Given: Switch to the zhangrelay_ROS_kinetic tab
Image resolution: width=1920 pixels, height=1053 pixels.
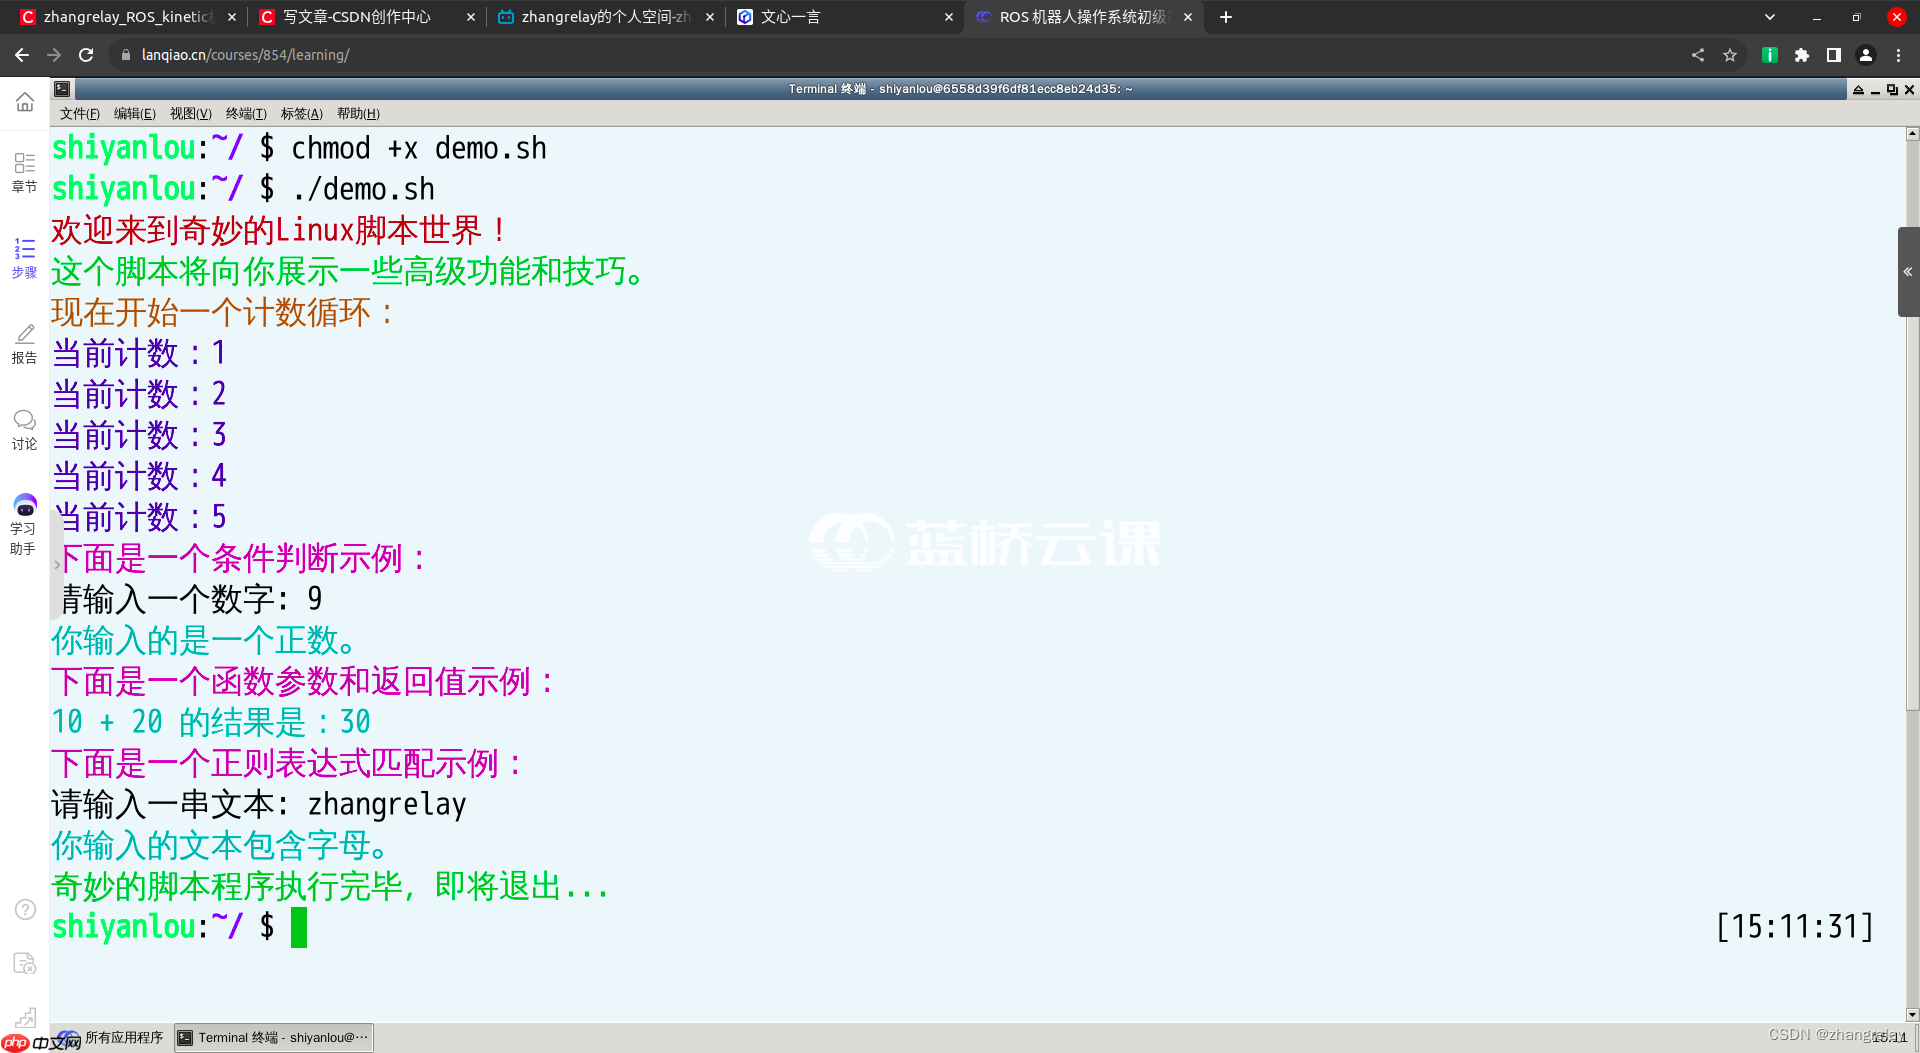Looking at the screenshot, I should tap(128, 17).
